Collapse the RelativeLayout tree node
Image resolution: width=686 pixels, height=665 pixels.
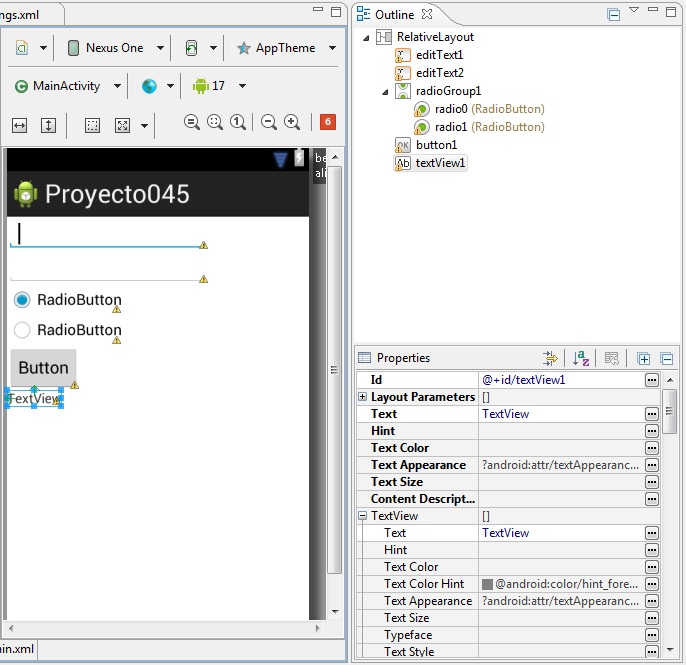click(366, 38)
